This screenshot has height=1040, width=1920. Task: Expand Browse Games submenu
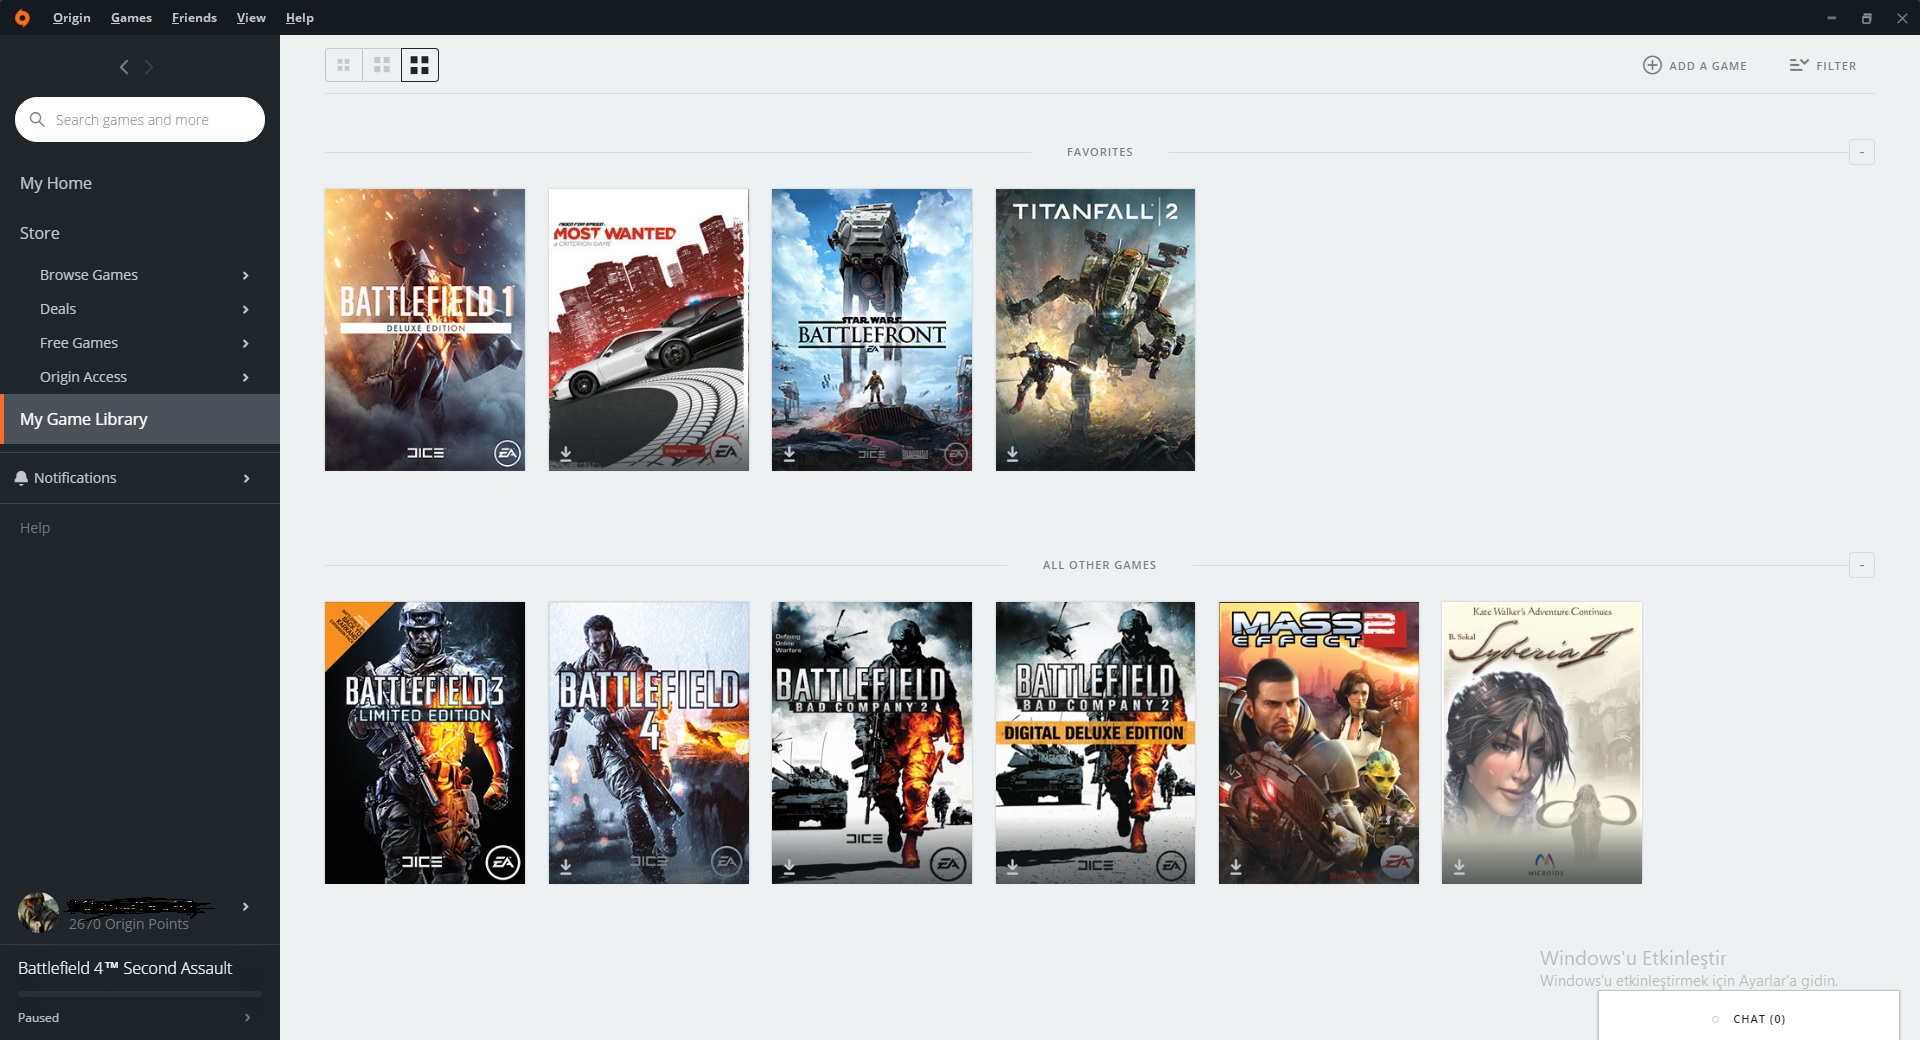coord(245,275)
